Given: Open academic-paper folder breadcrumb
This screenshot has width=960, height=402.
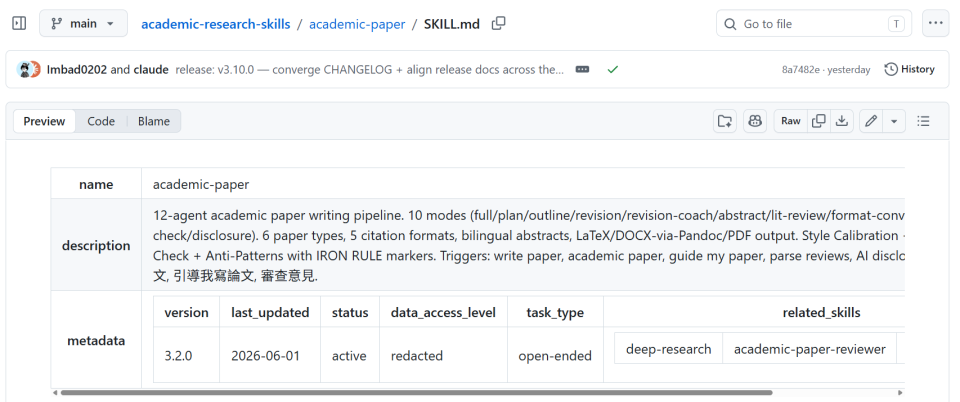Looking at the screenshot, I should point(357,24).
